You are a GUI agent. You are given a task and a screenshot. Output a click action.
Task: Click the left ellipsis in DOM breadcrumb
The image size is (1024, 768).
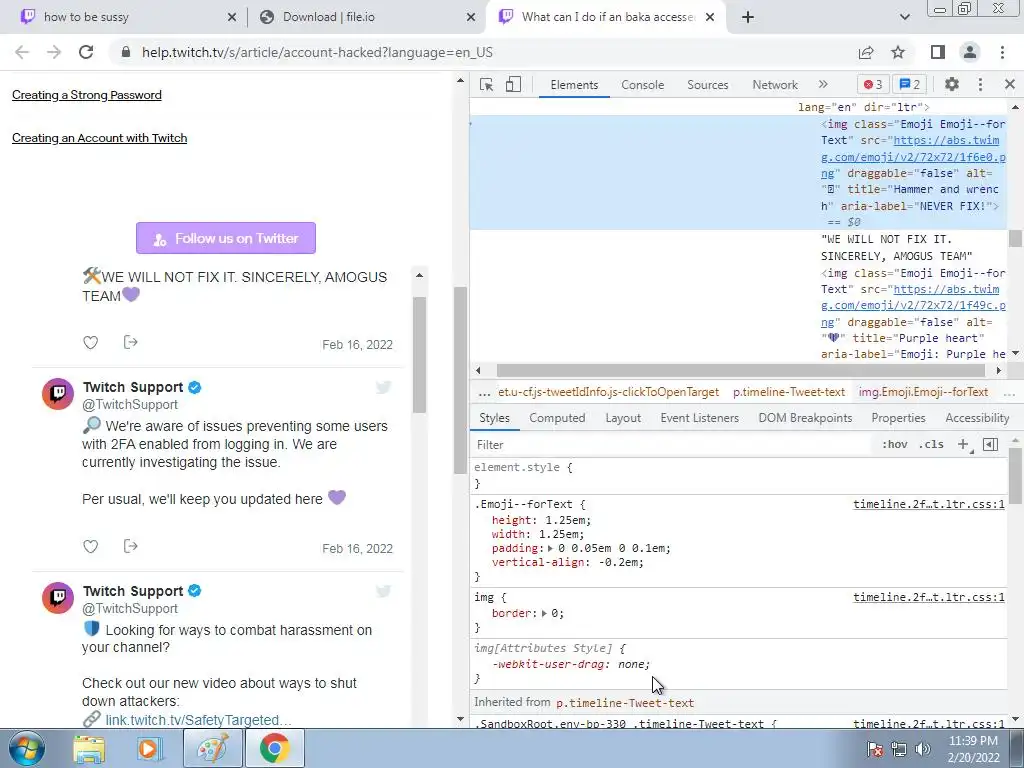point(484,392)
